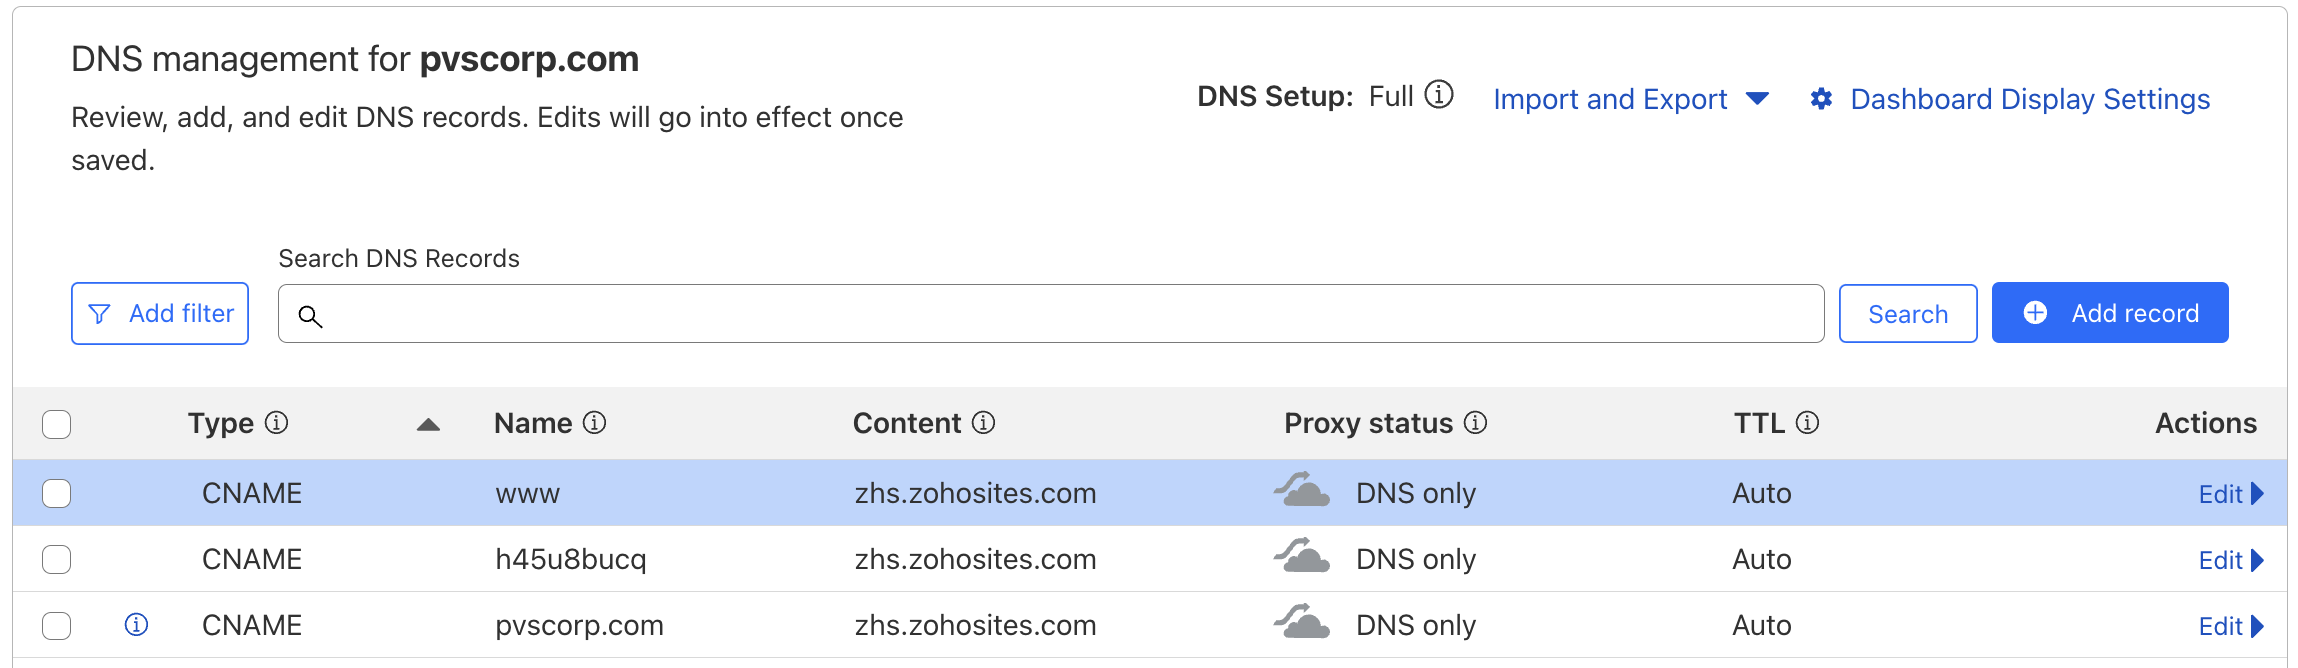Click the info icon beside Content header
The image size is (2298, 668).
(x=983, y=423)
